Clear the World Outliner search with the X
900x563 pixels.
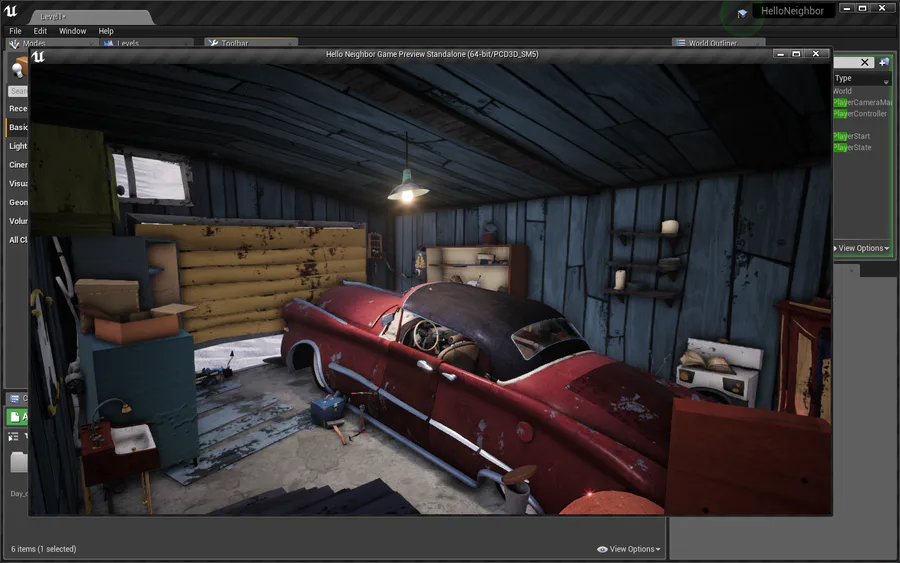pyautogui.click(x=865, y=62)
